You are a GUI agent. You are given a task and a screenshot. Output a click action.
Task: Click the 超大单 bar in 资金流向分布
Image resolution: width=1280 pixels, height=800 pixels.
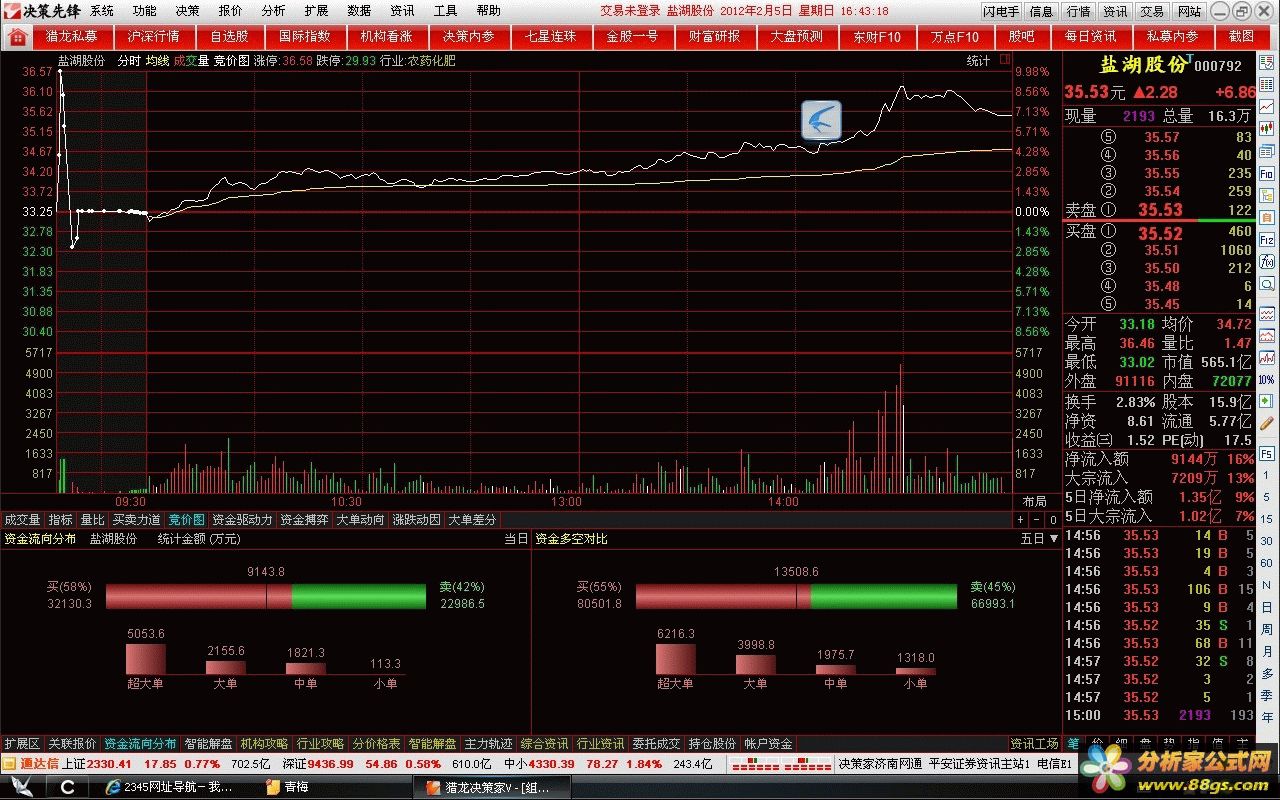(145, 659)
